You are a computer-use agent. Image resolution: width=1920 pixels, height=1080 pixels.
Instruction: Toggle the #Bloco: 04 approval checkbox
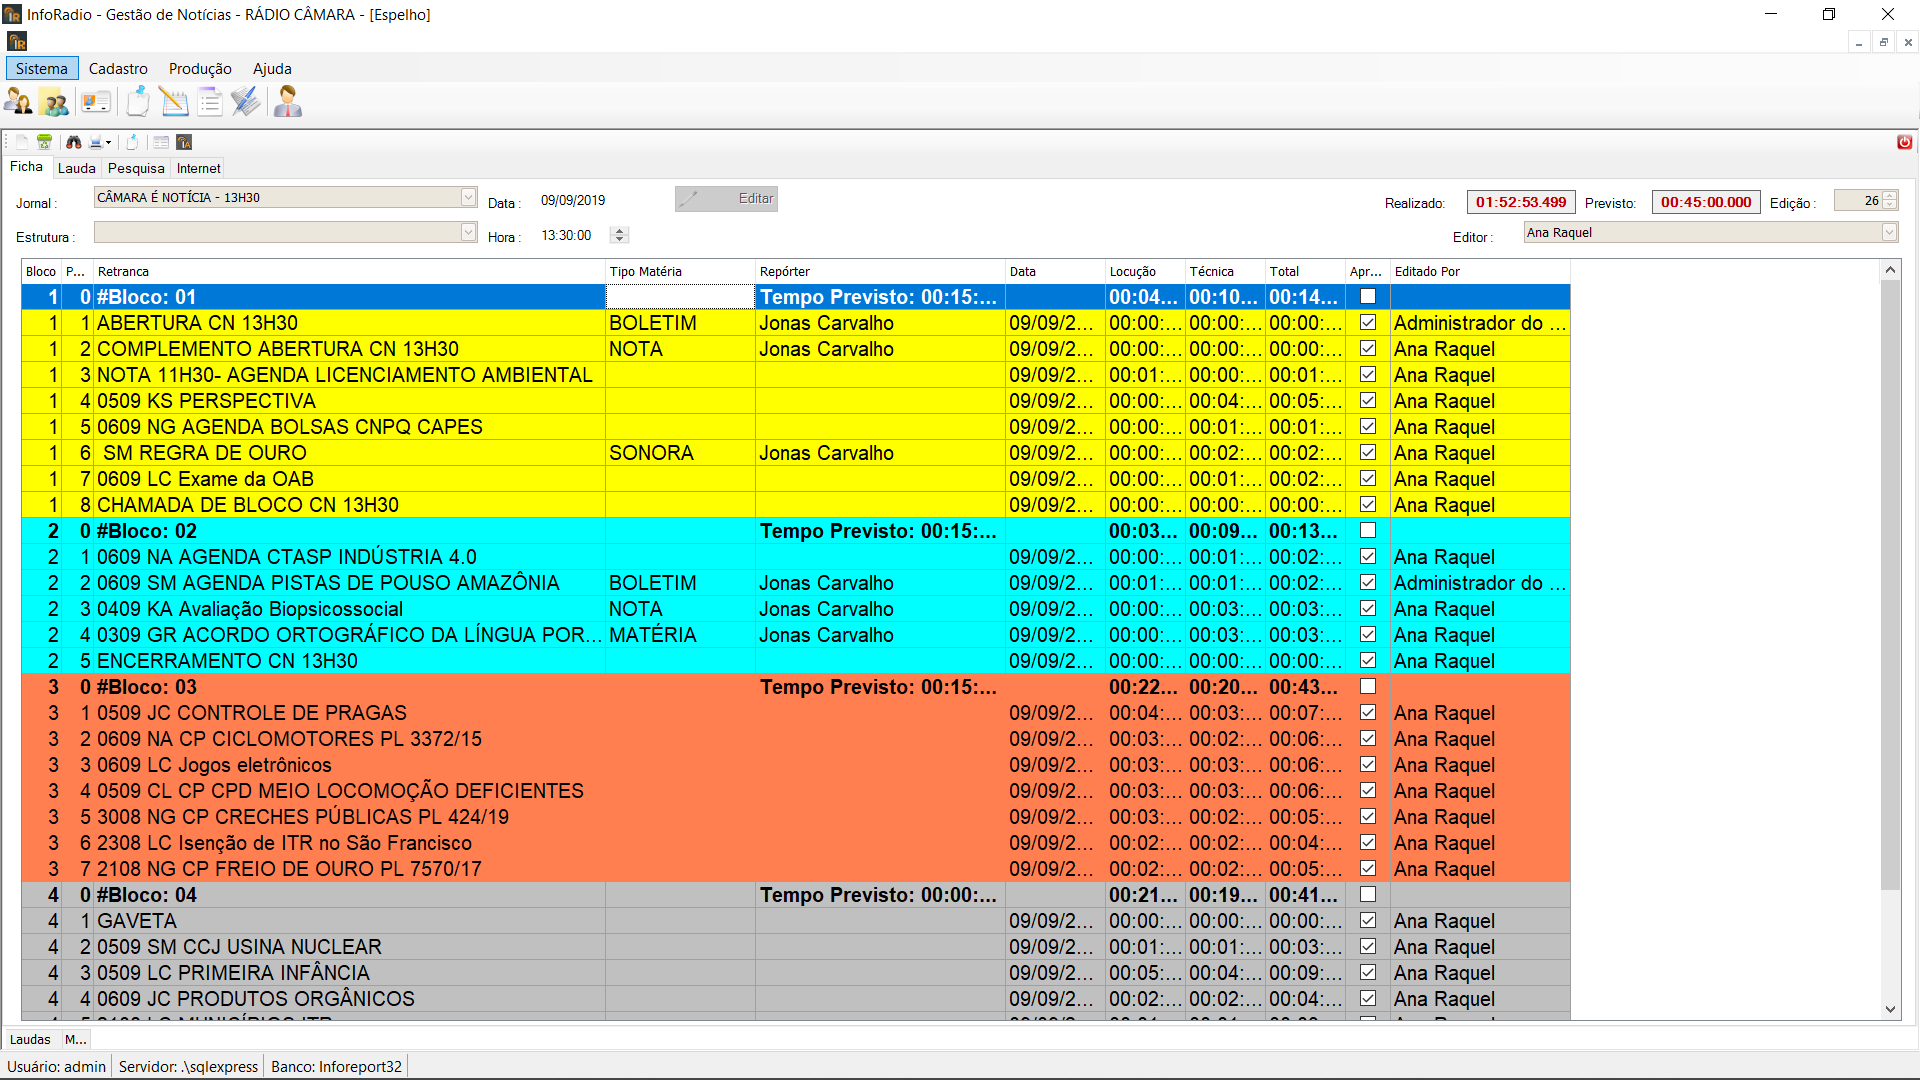coord(1368,894)
